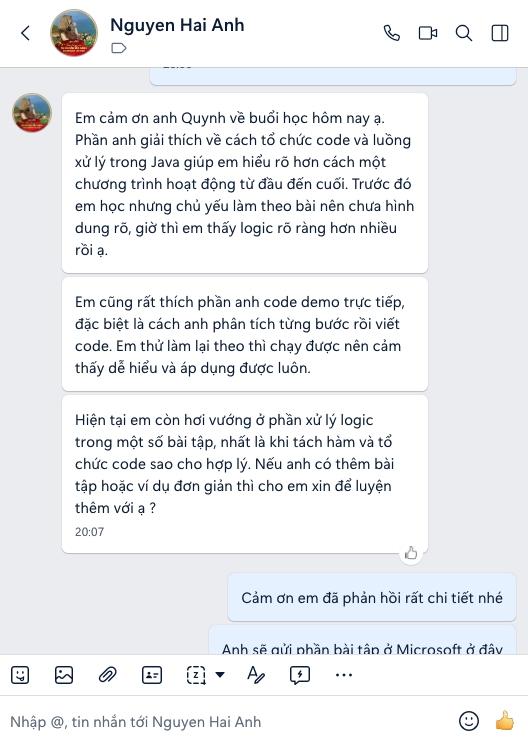Open the label tag under contact name
528x741 pixels.
coord(119,48)
